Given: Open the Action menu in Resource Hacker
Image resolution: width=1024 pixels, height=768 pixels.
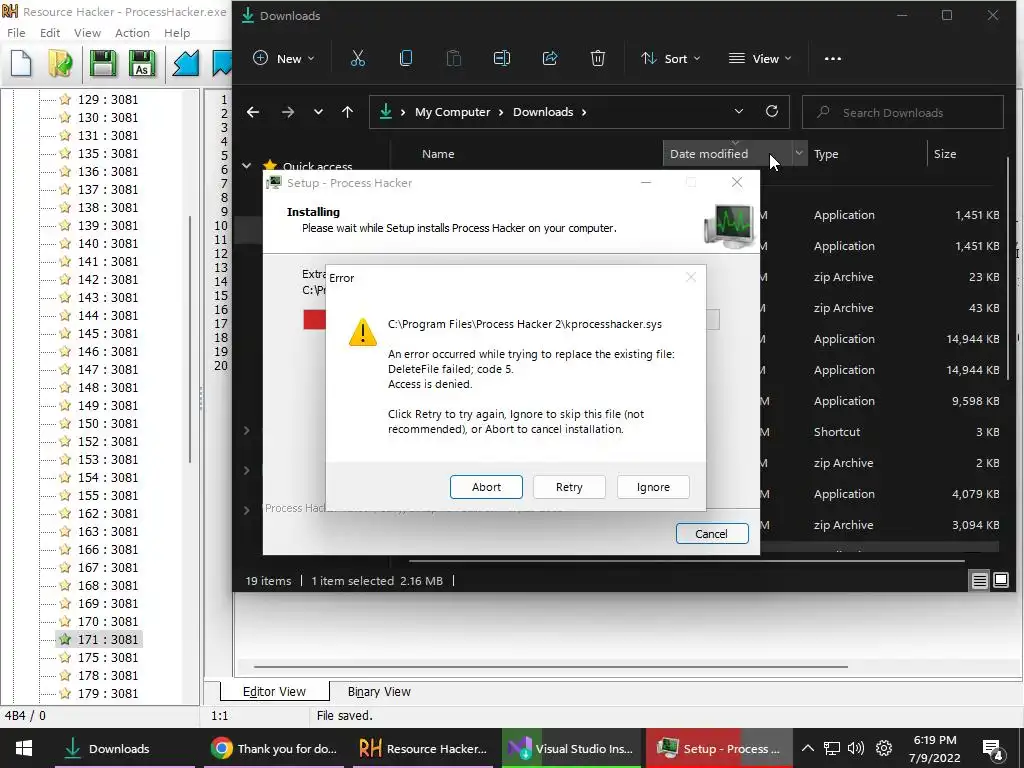Looking at the screenshot, I should (x=132, y=33).
